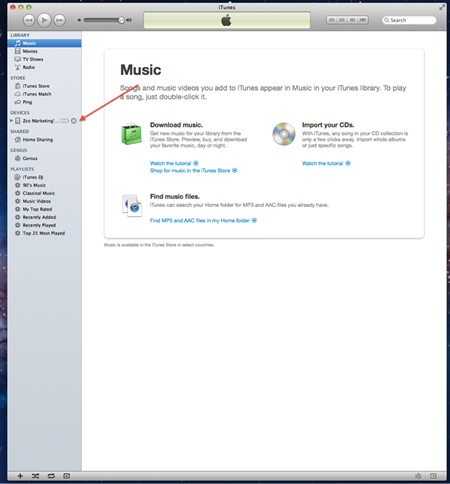Screen dimensions: 450x484
Task: Click the device battery indicator icon
Action: [64, 121]
